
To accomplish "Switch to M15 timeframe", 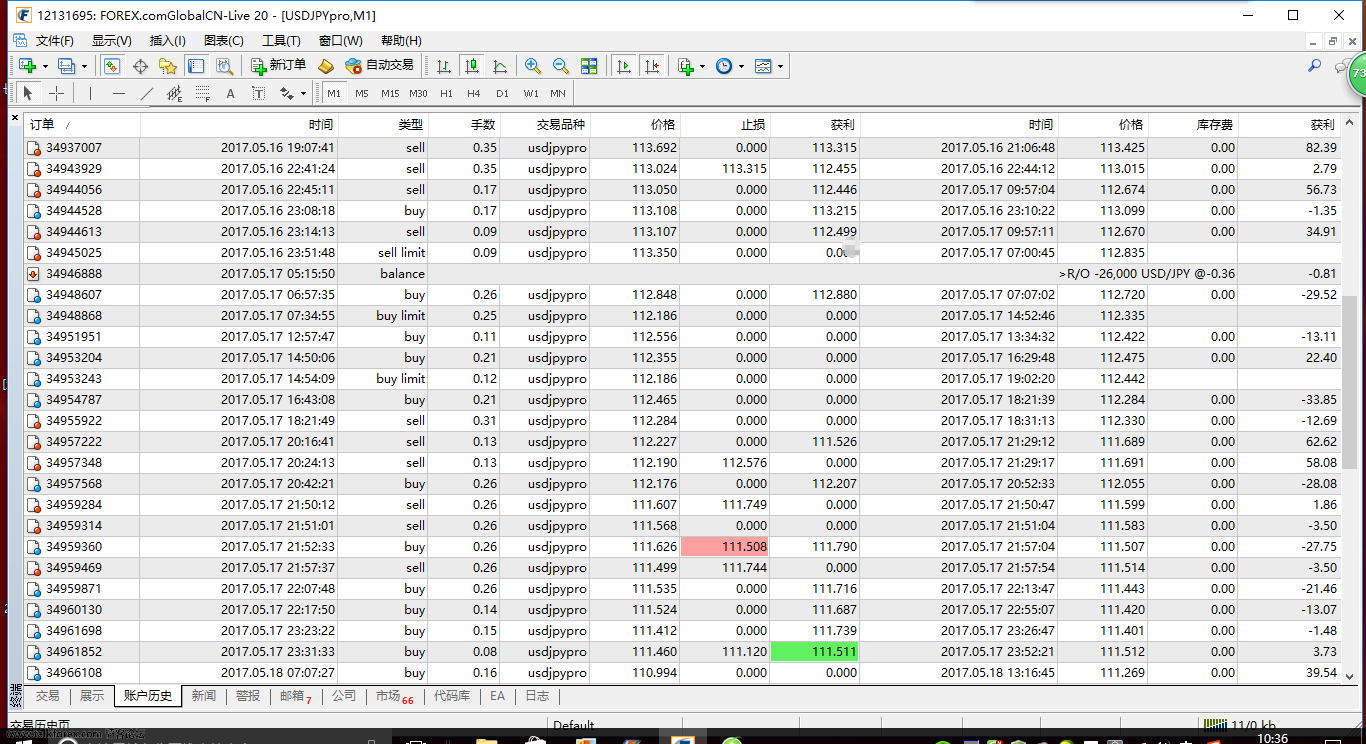I will coord(390,93).
